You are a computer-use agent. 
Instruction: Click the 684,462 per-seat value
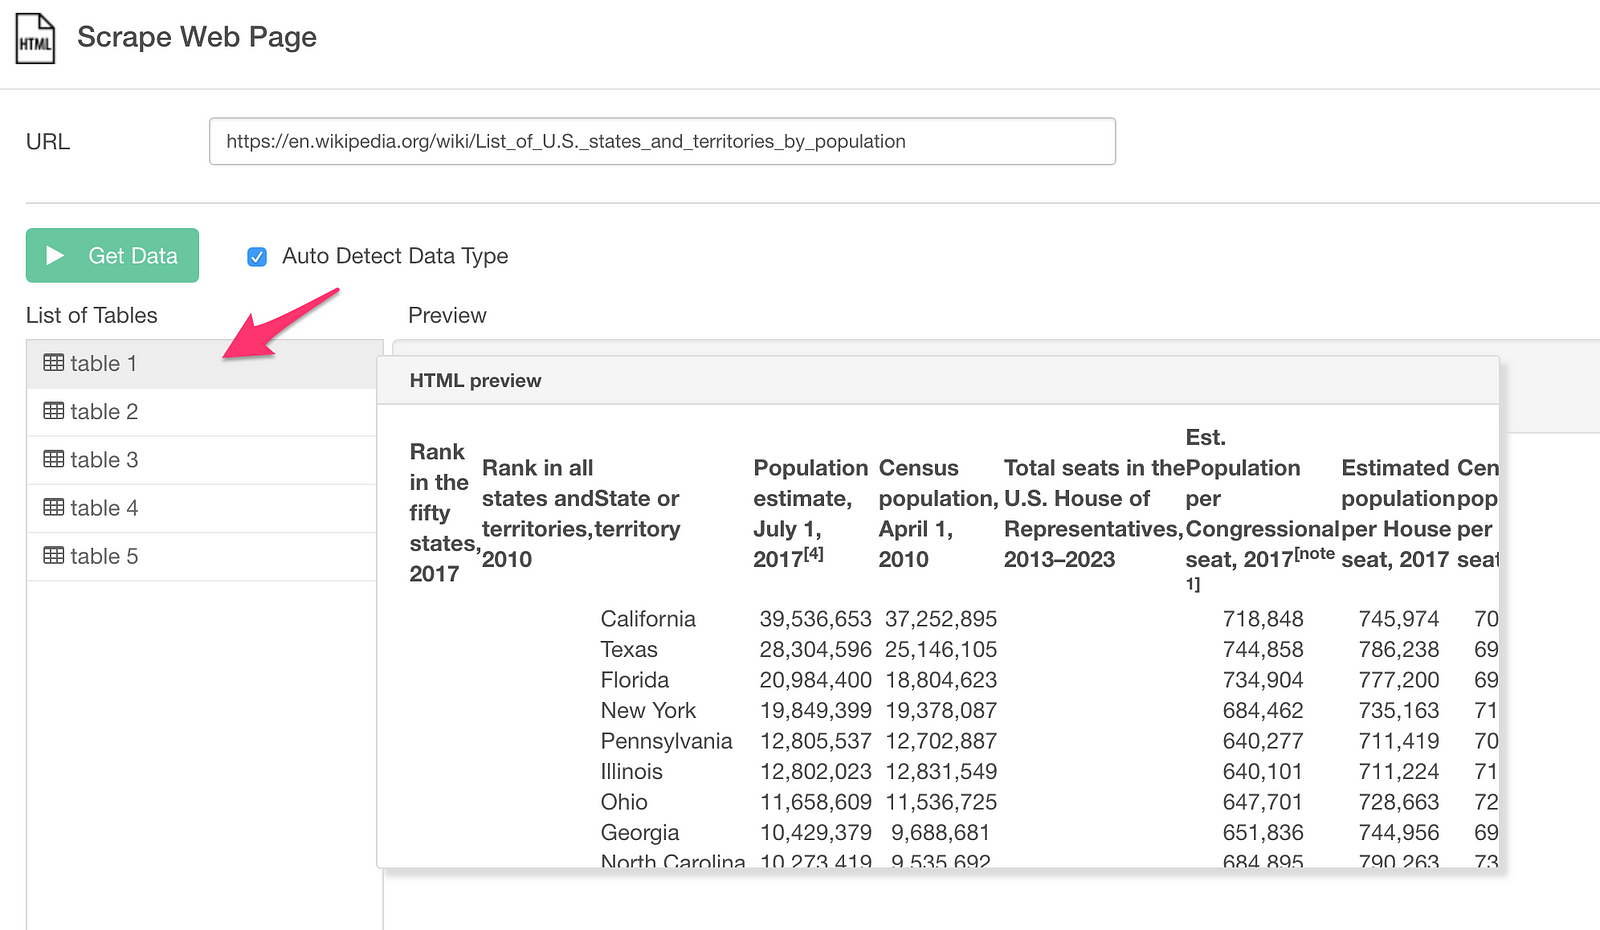[1263, 711]
